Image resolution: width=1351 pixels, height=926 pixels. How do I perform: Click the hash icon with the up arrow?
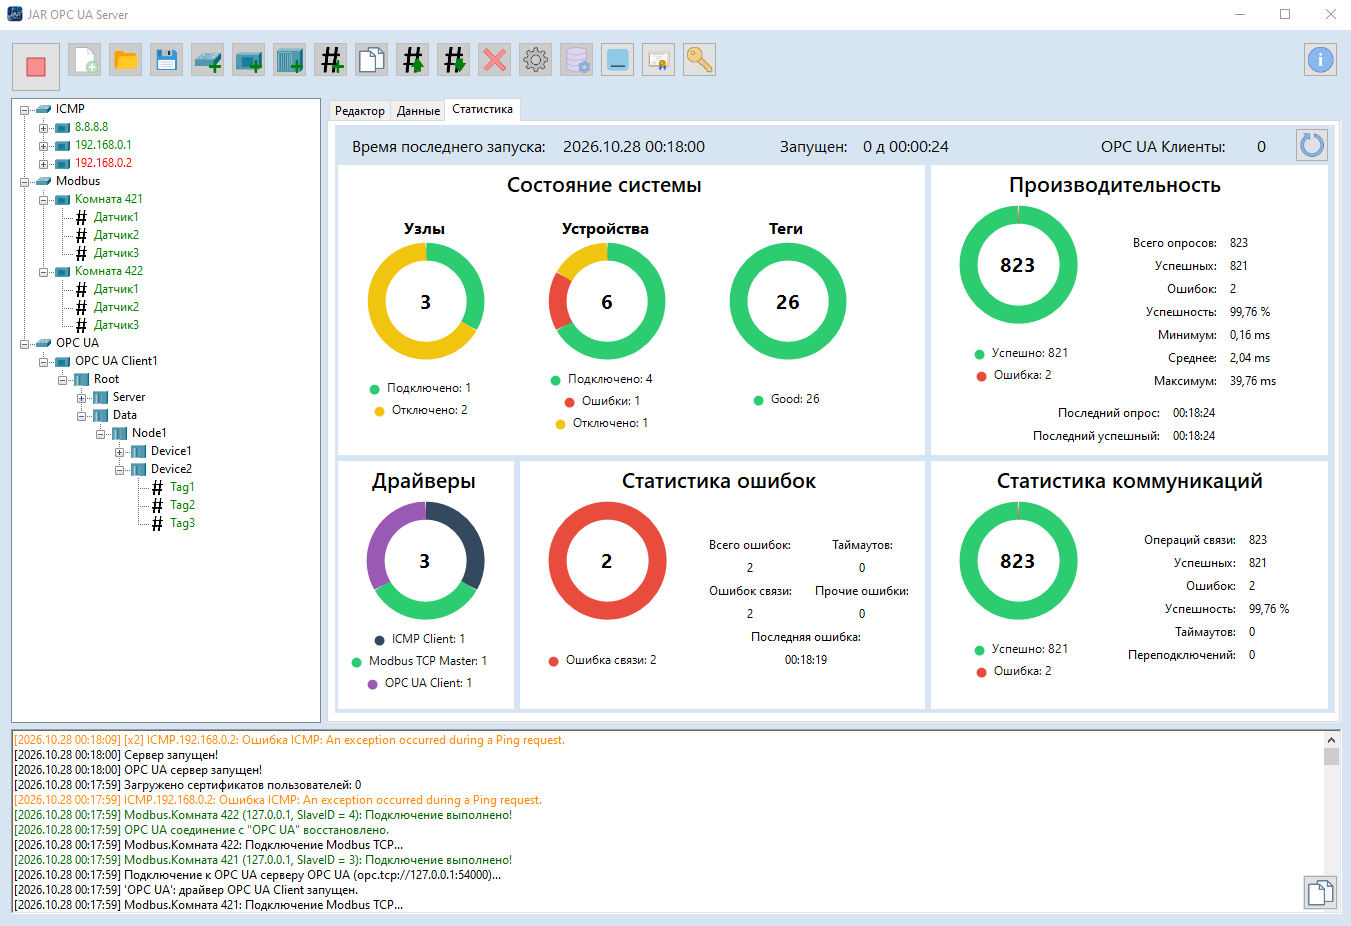(413, 60)
